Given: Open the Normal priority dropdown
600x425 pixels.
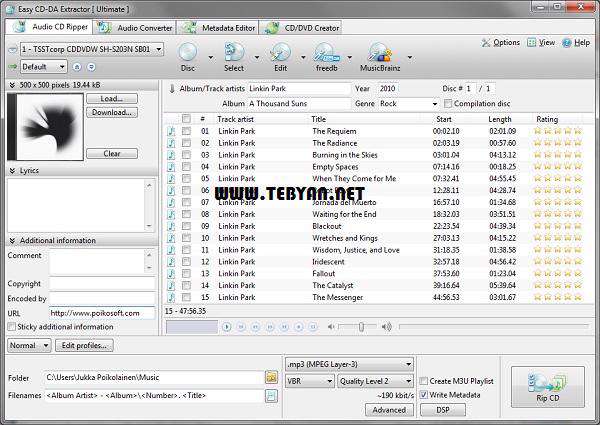Looking at the screenshot, I should click(29, 345).
